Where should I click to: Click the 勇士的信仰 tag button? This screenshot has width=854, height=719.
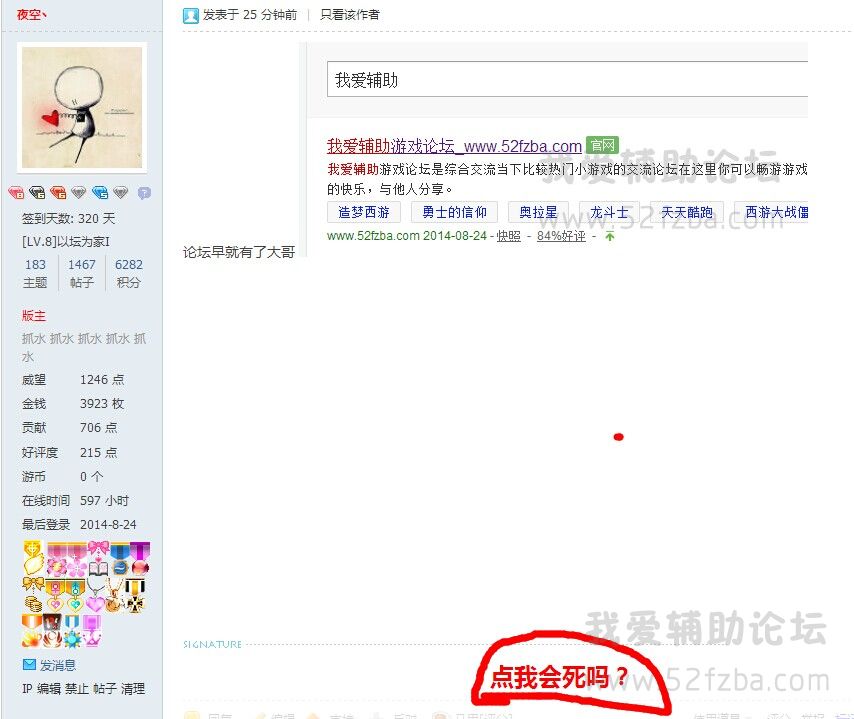[x=454, y=212]
